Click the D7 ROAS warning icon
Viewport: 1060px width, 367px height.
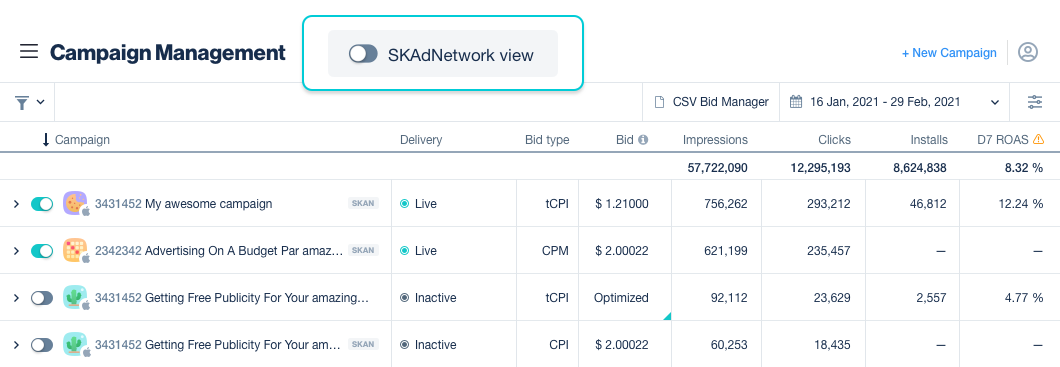tap(1039, 139)
